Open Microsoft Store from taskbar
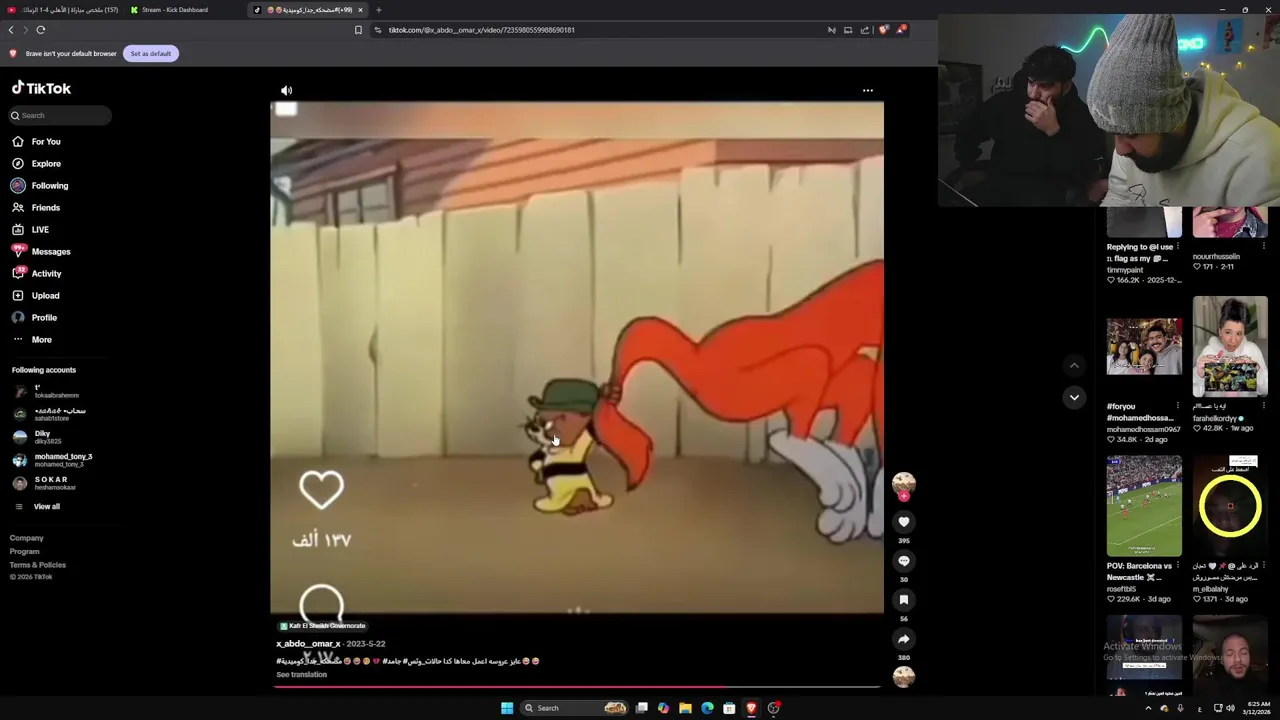Image resolution: width=1280 pixels, height=720 pixels. click(x=729, y=708)
